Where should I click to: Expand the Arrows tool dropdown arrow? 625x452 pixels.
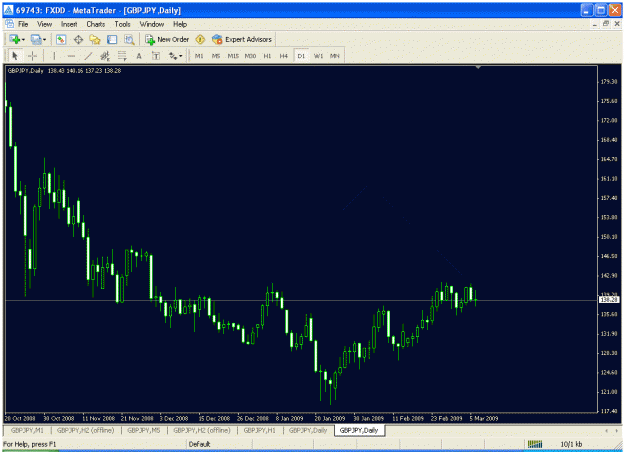(x=181, y=56)
